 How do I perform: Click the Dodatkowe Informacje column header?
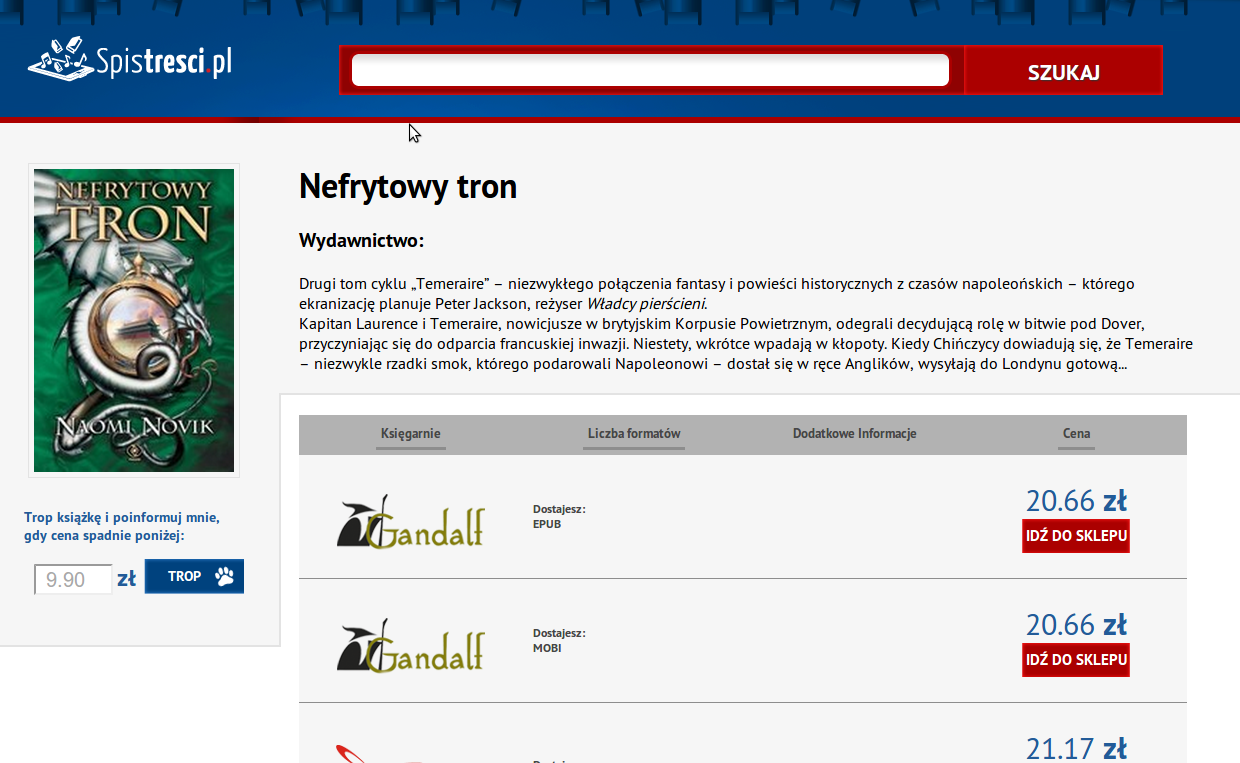click(854, 434)
